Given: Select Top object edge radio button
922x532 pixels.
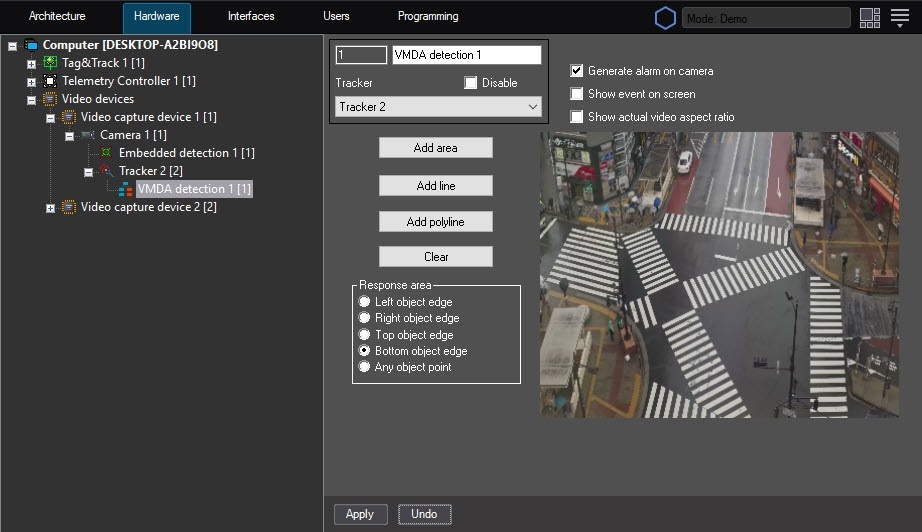Looking at the screenshot, I should click(x=365, y=334).
